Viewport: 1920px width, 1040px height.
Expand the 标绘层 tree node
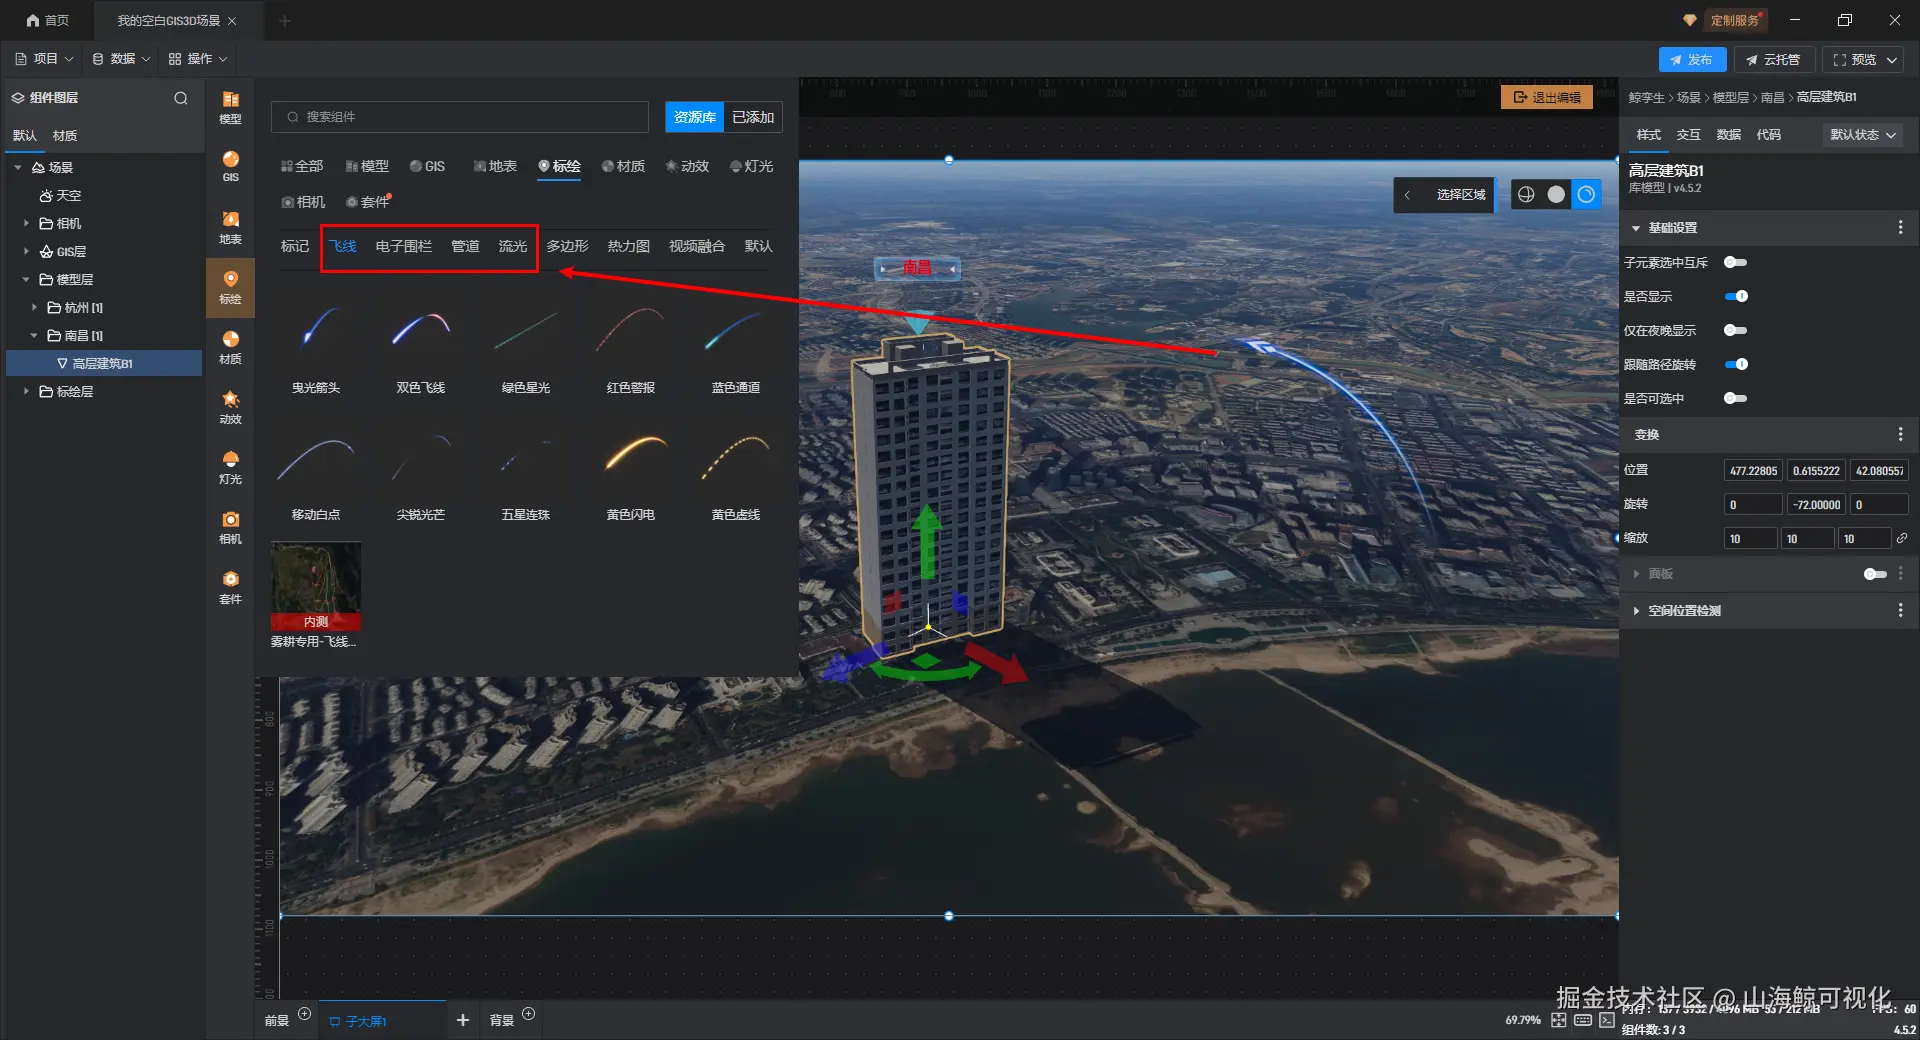click(26, 392)
